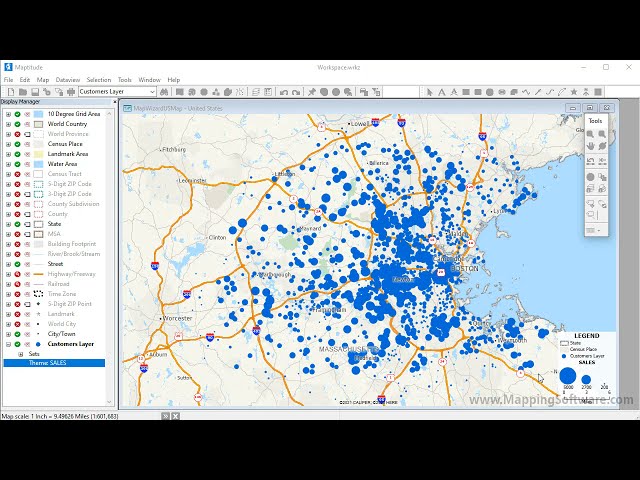Toggle visibility of County layer

pyautogui.click(x=18, y=214)
